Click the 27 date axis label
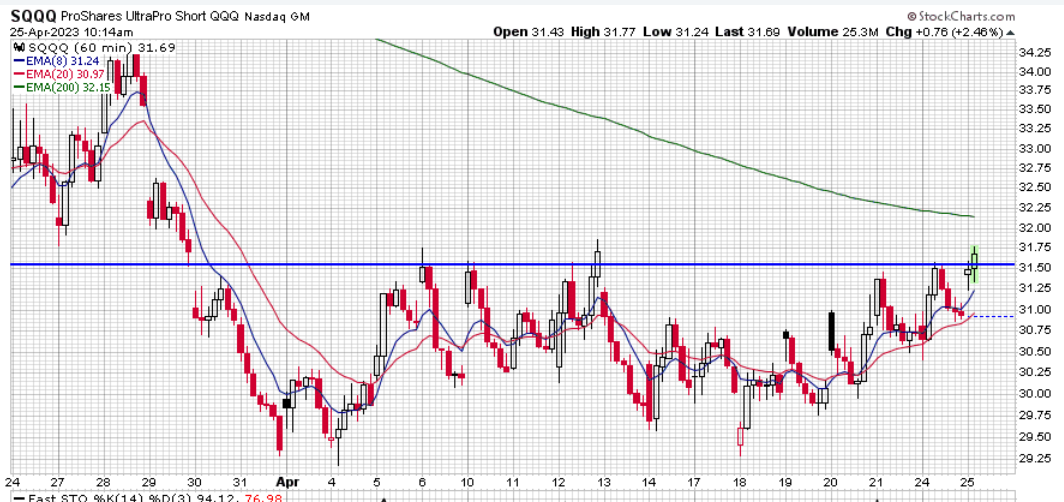1064x502 pixels. pyautogui.click(x=58, y=483)
